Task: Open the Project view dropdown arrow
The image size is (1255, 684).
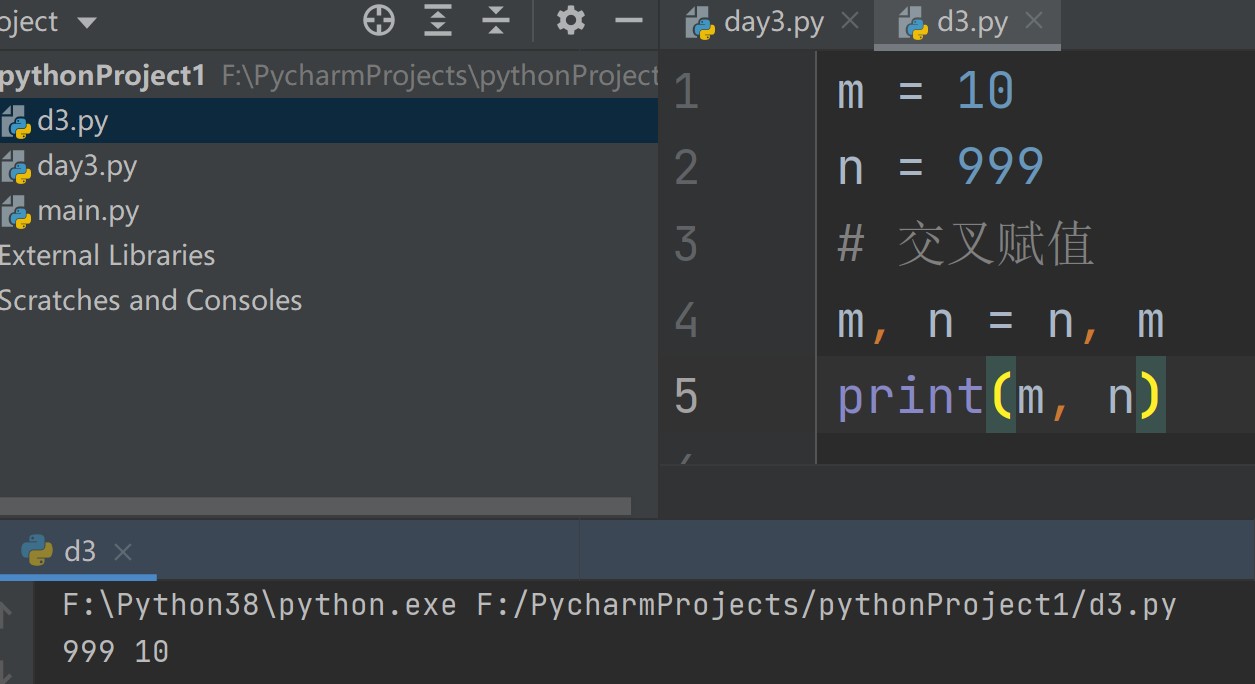Action: point(86,22)
